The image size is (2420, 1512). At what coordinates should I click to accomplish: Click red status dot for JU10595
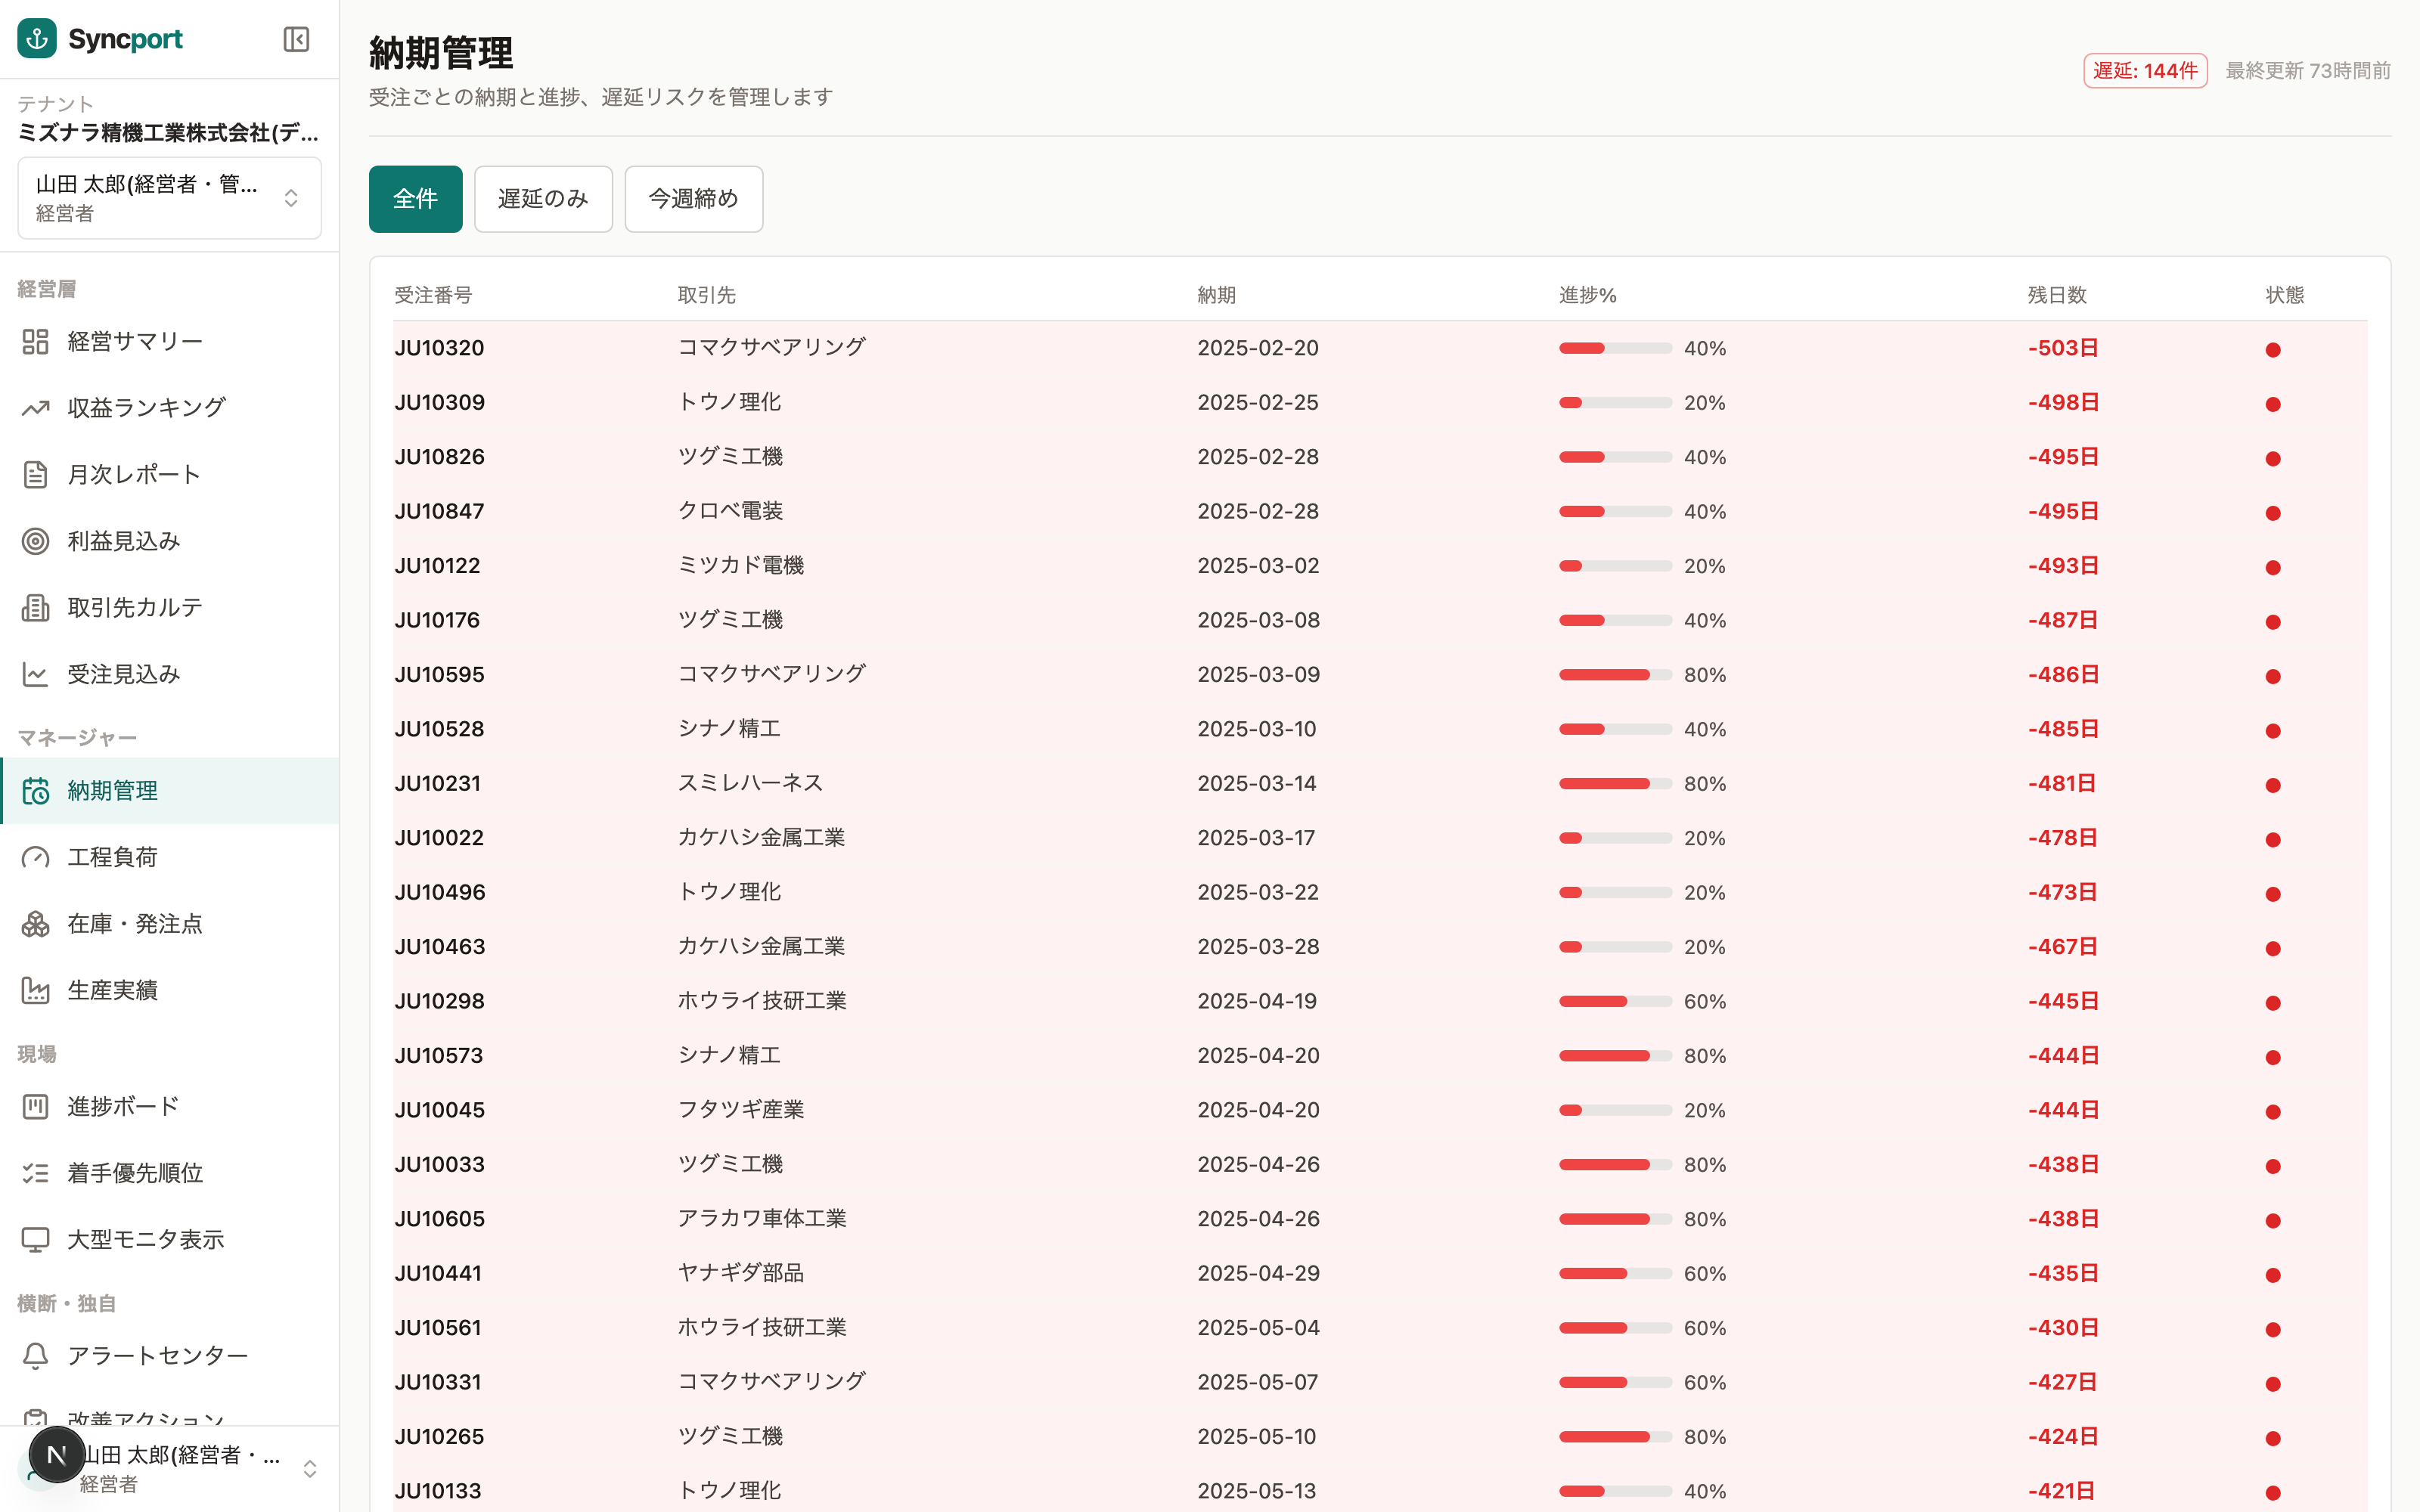(2273, 677)
